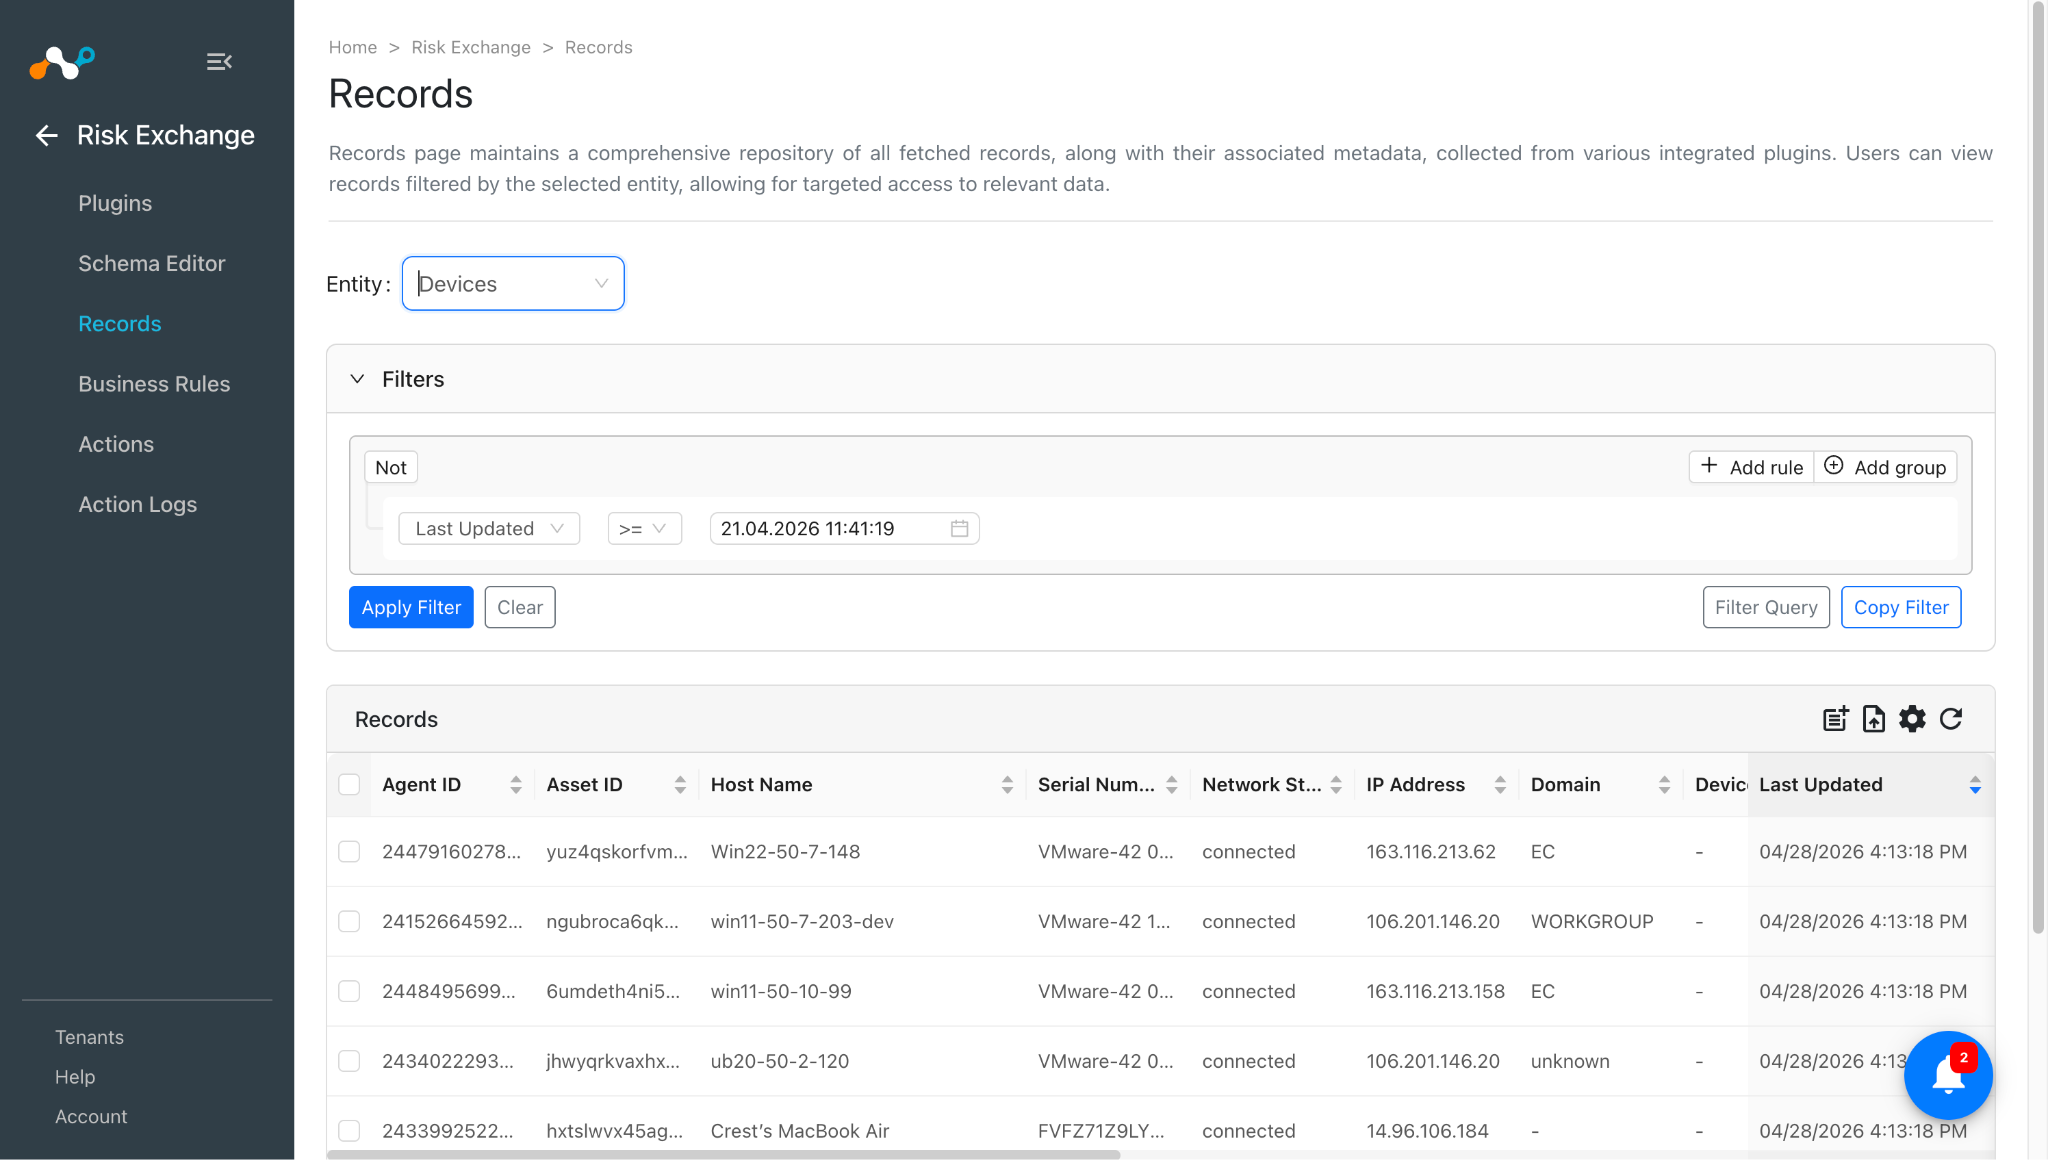2048x1160 pixels.
Task: Click the horizontal table scrollbar
Action: pyautogui.click(x=724, y=1154)
